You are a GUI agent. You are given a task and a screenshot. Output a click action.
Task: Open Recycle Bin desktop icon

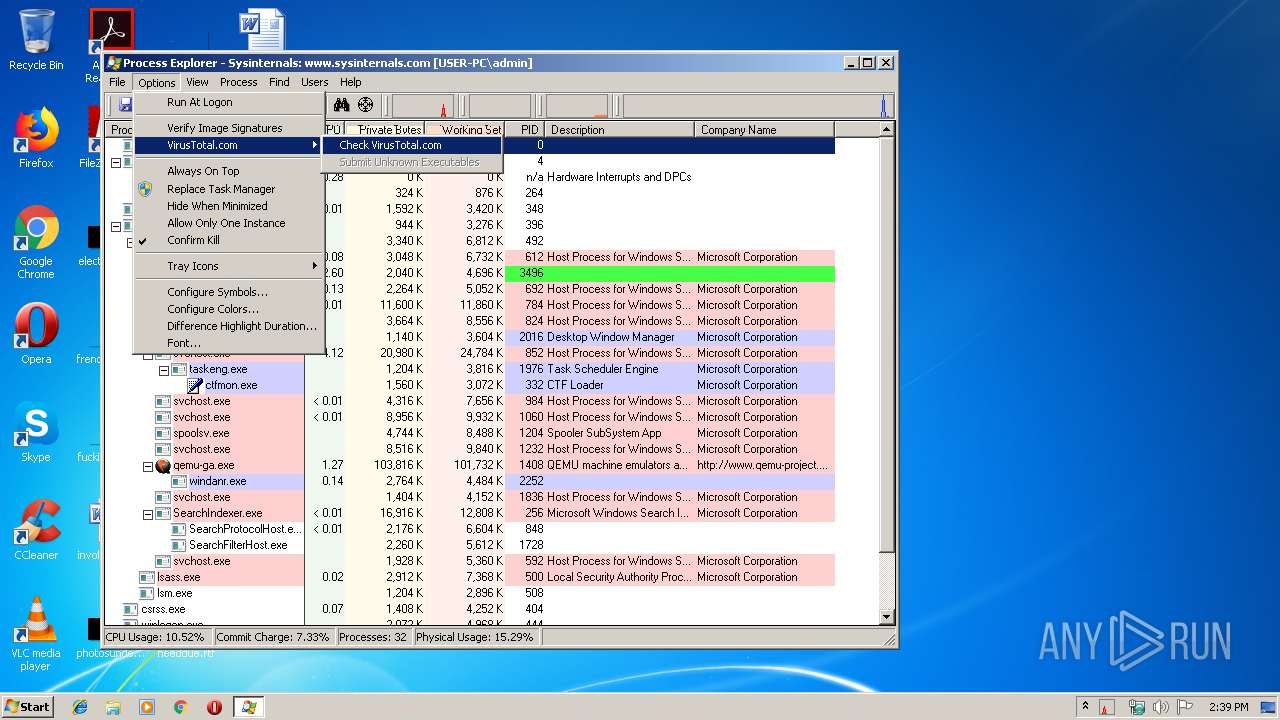coord(36,40)
